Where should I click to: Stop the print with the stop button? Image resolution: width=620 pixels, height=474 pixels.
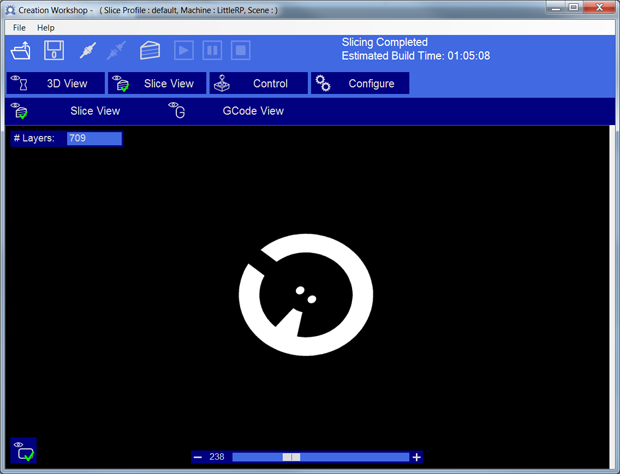[241, 51]
